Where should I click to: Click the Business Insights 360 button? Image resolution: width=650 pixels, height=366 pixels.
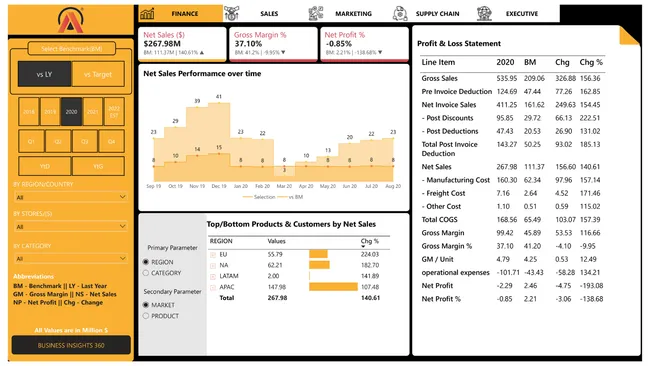click(x=71, y=345)
